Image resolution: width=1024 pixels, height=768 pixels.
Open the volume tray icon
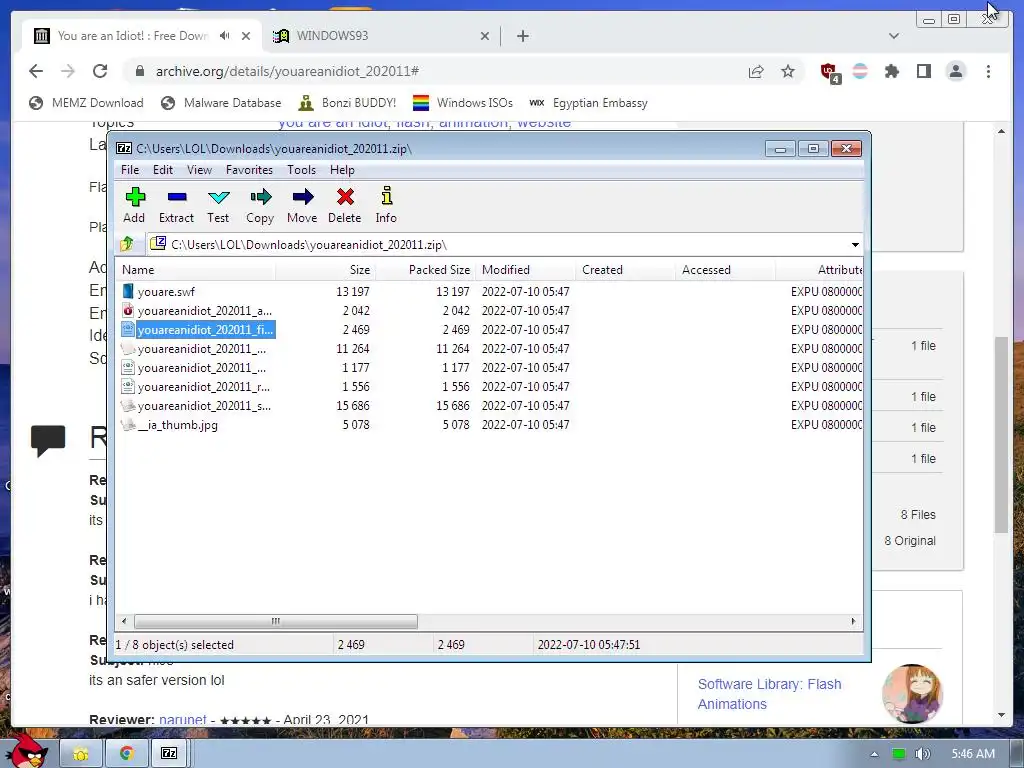click(921, 754)
